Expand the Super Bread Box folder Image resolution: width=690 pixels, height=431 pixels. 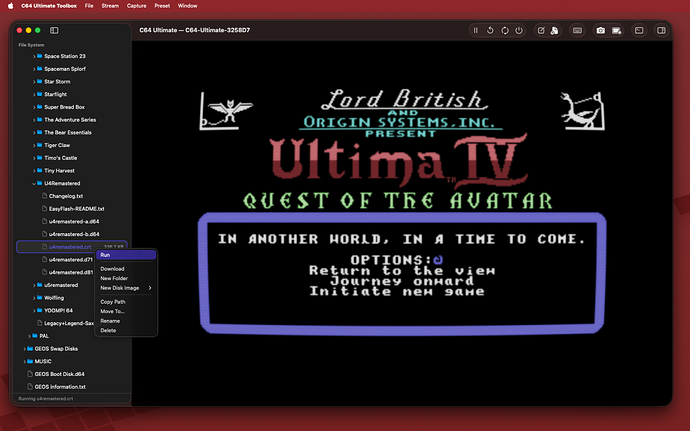(34, 107)
